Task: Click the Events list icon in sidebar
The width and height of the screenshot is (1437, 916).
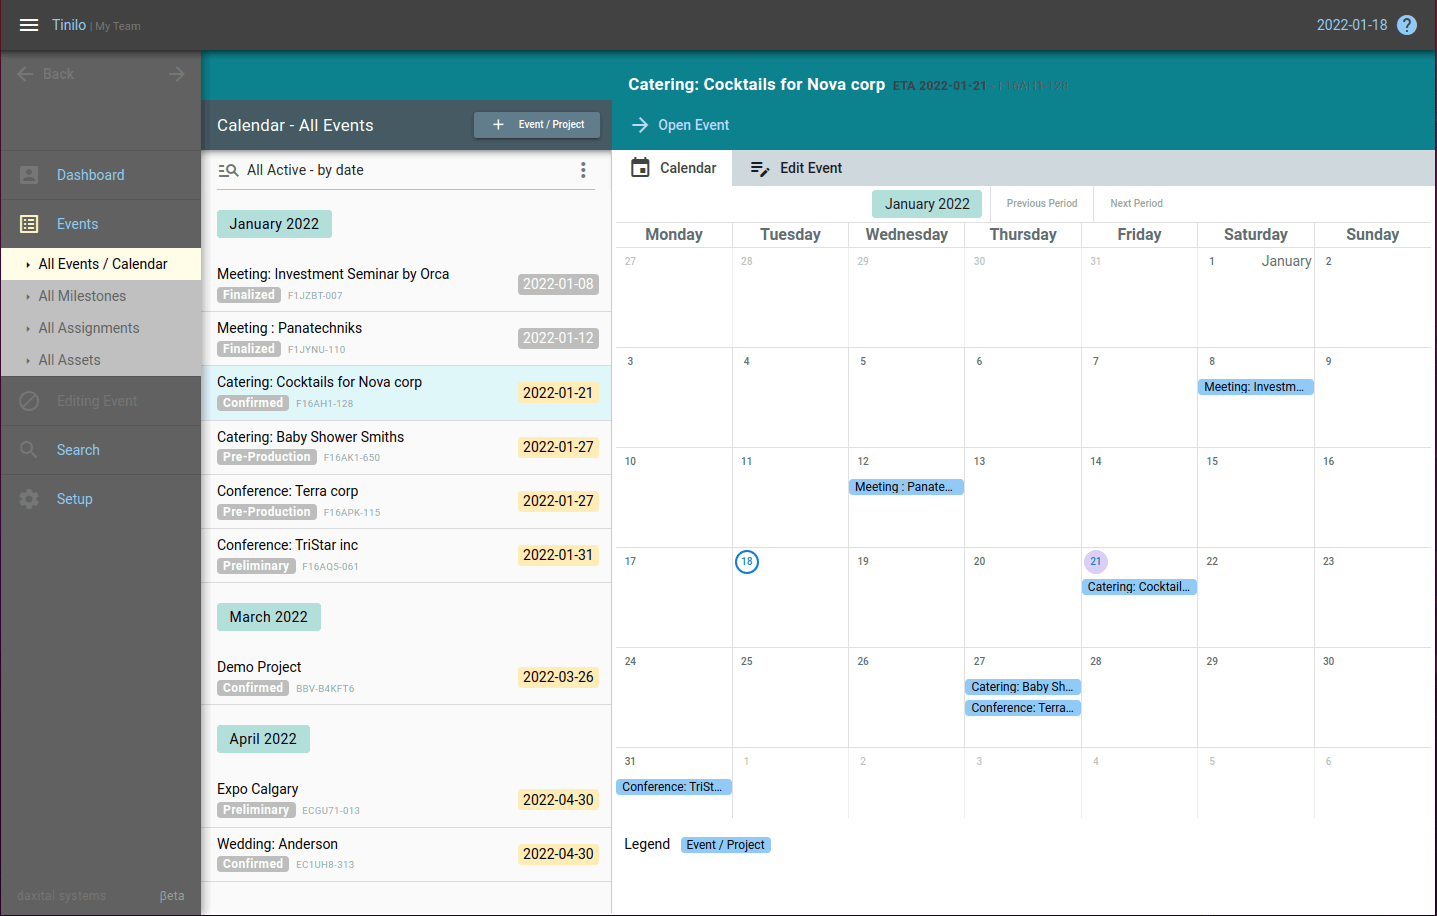Action: click(29, 224)
